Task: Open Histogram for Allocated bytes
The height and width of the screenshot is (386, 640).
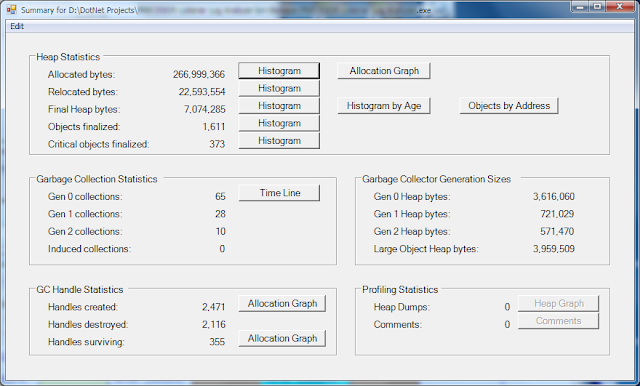Action: click(x=279, y=71)
